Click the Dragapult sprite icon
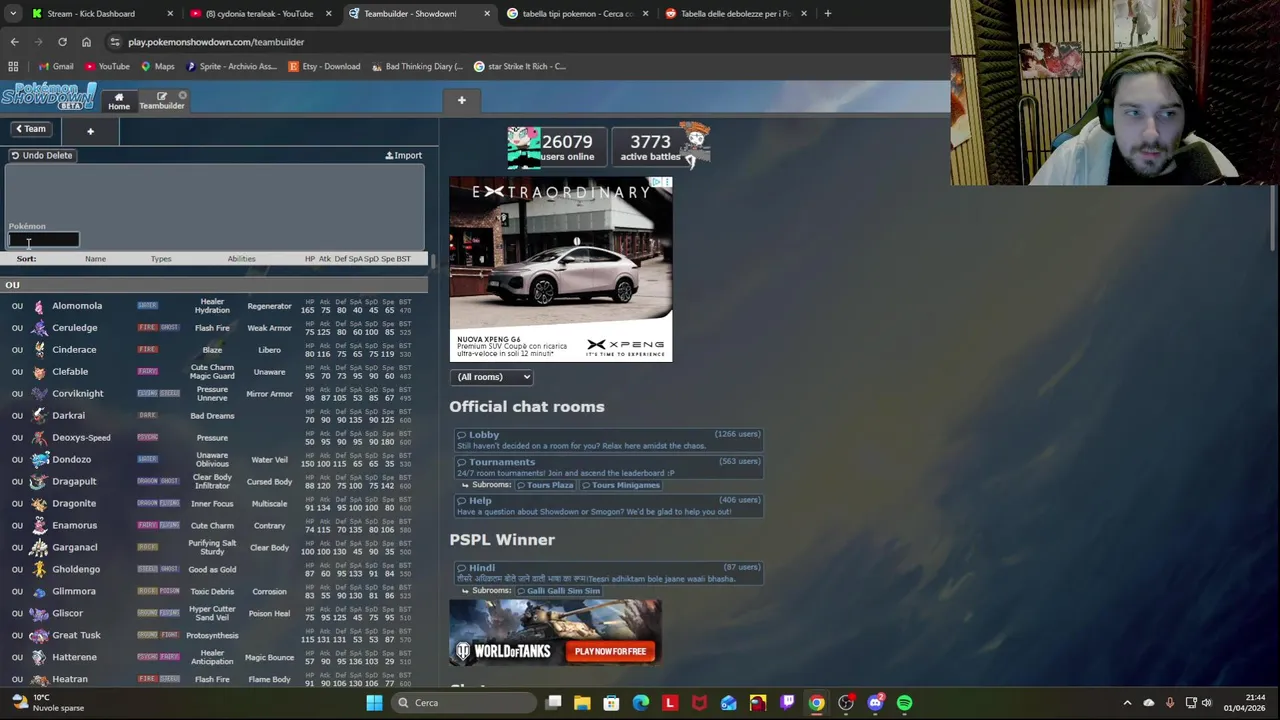Image resolution: width=1280 pixels, height=720 pixels. point(39,481)
